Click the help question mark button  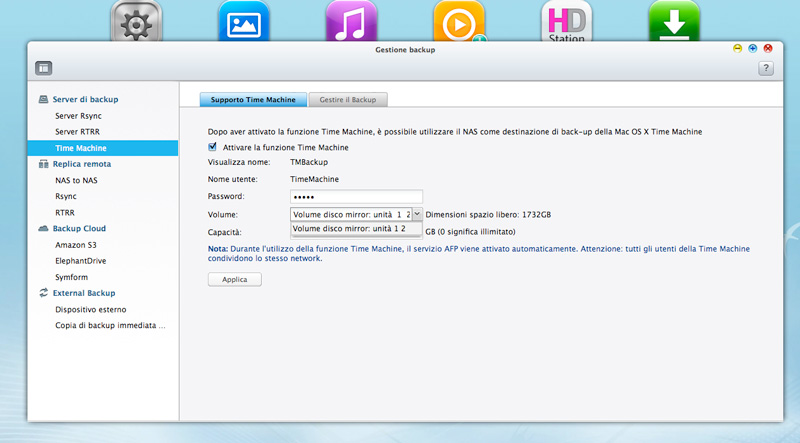[766, 68]
